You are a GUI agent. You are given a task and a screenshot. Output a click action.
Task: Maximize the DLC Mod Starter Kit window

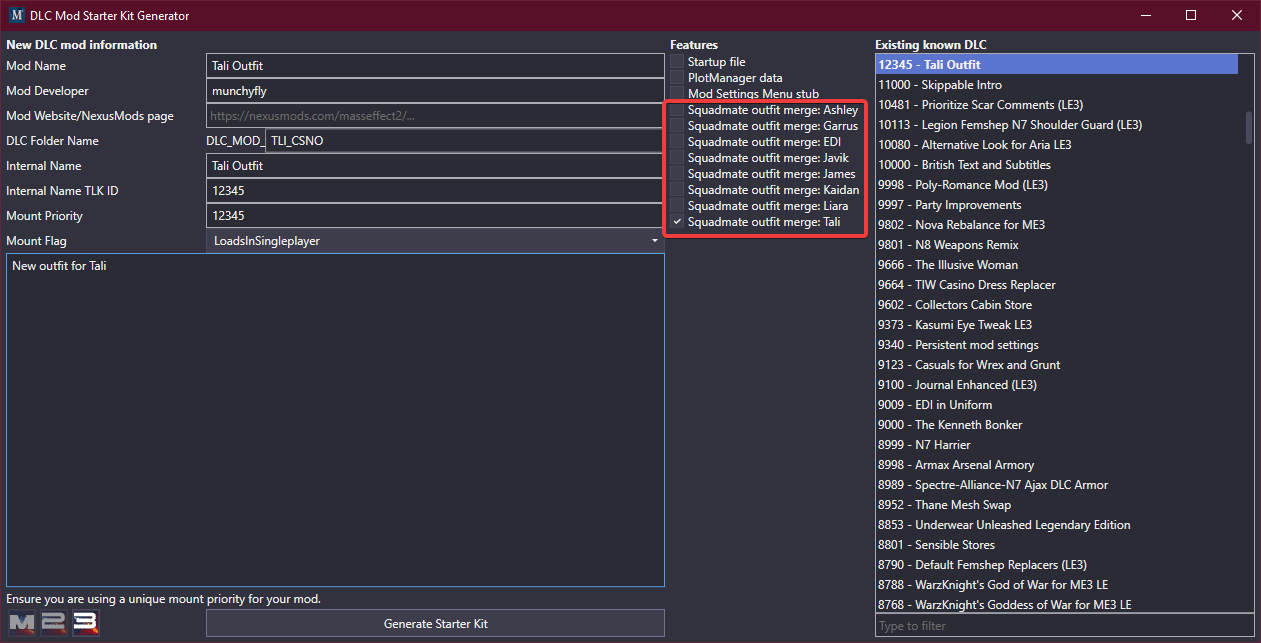(1191, 16)
